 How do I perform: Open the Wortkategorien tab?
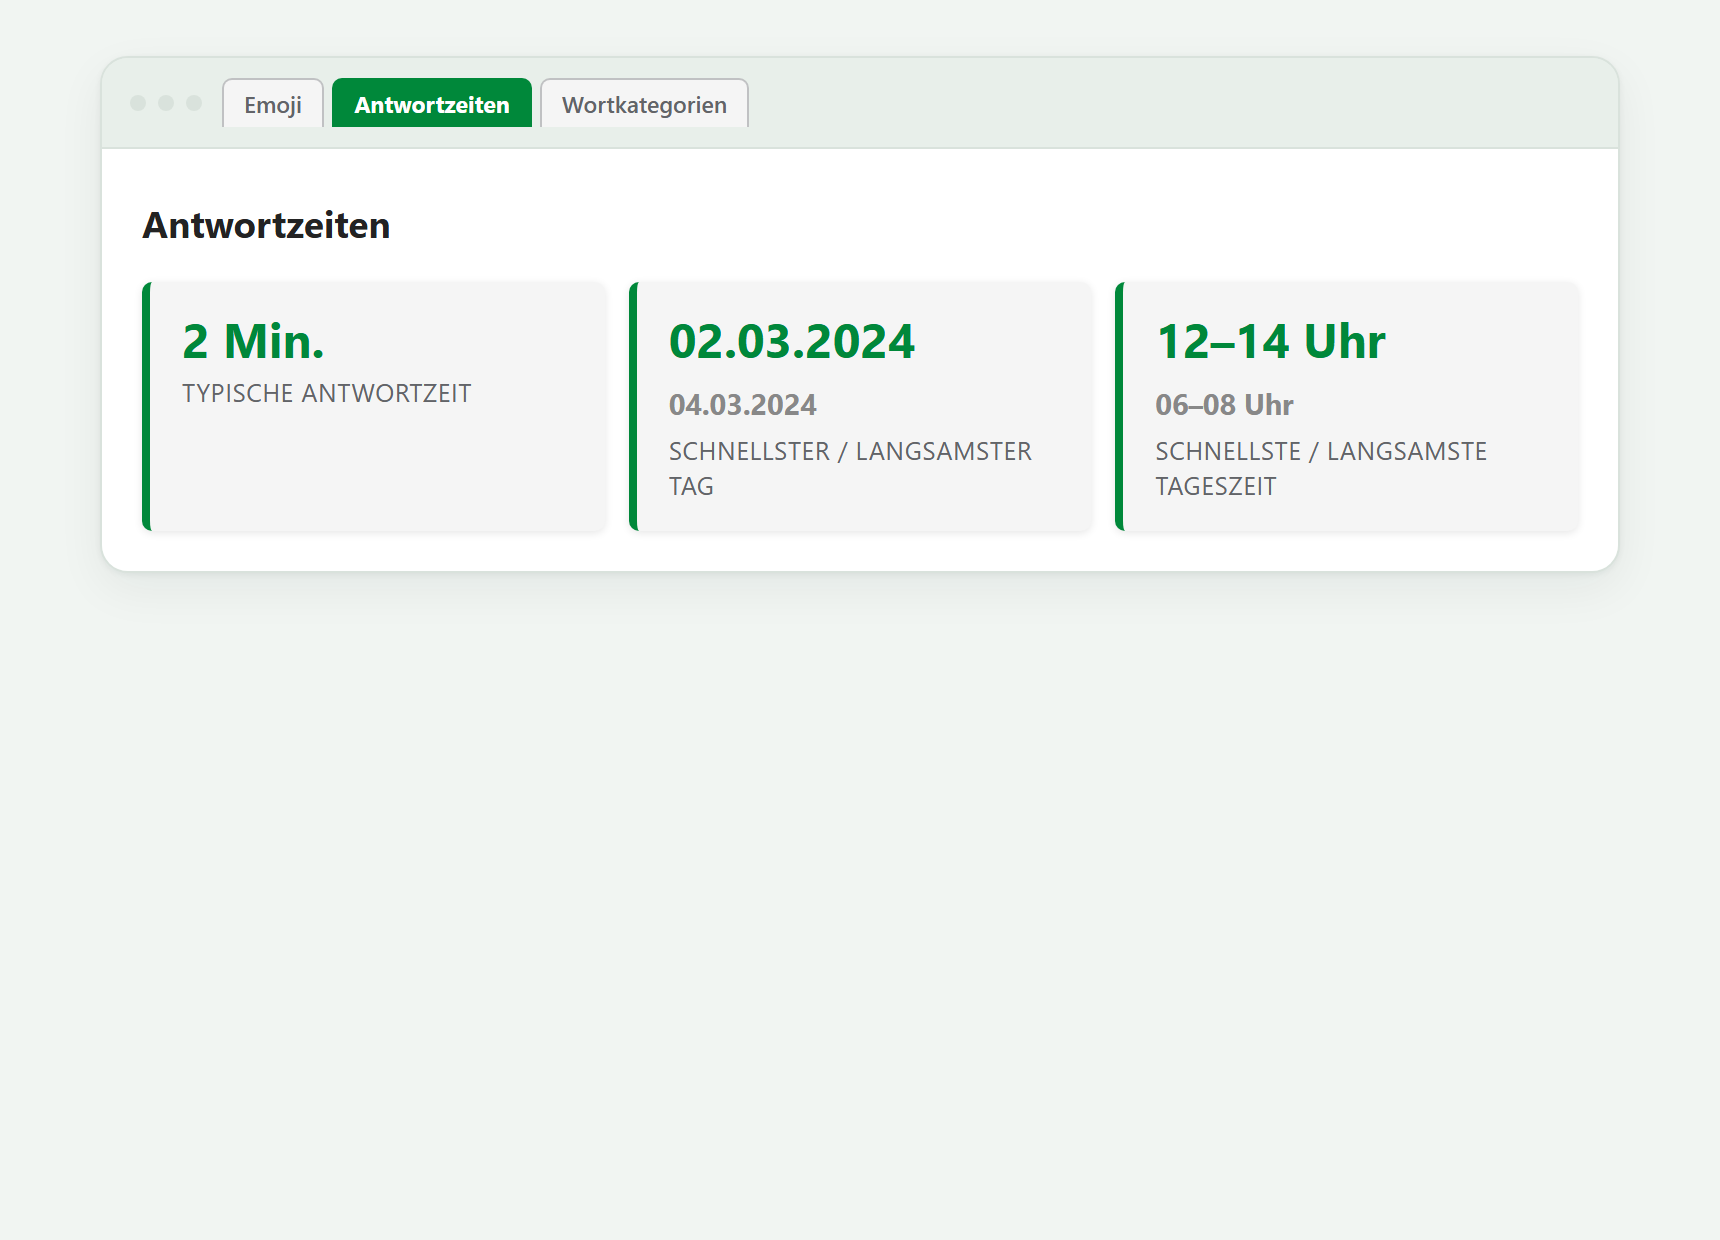tap(644, 104)
